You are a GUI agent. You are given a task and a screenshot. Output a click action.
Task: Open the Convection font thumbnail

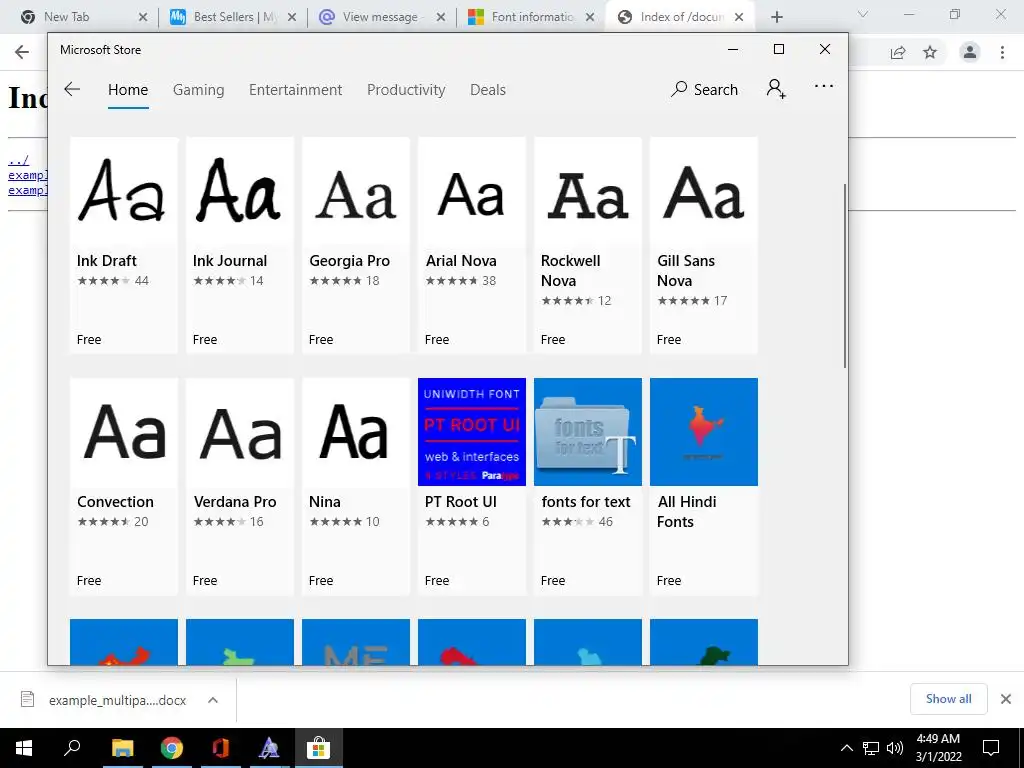click(123, 432)
